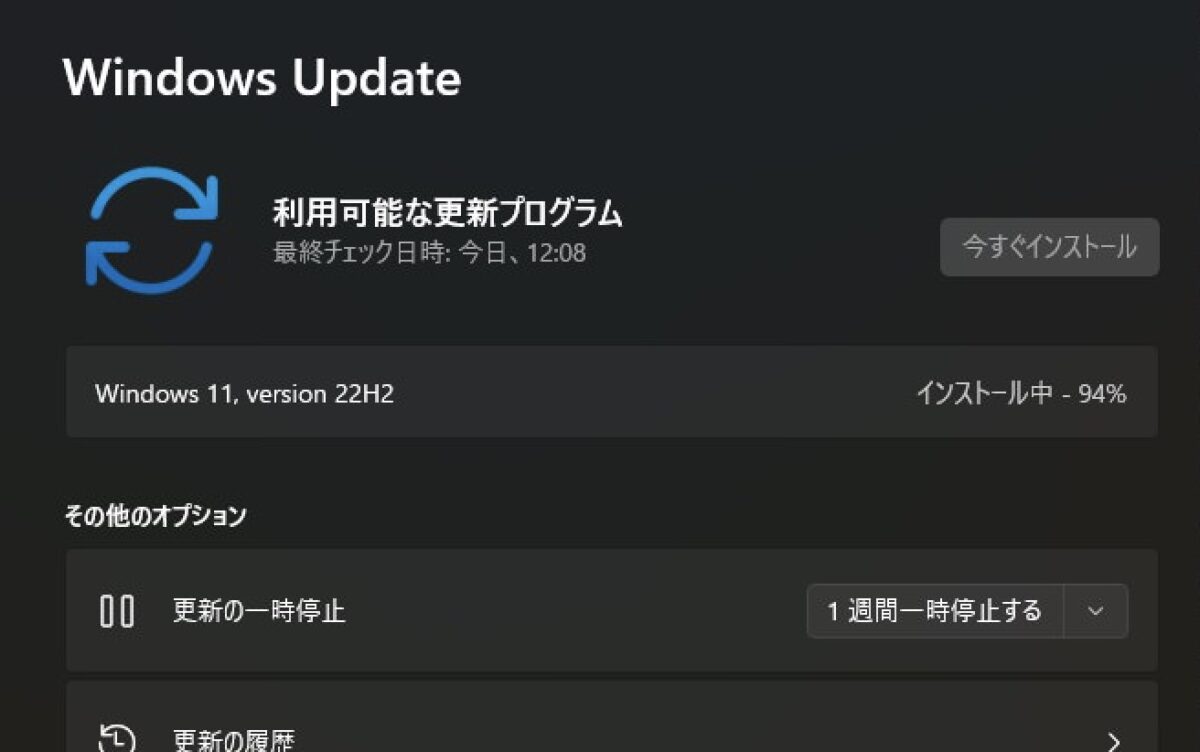This screenshot has height=752, width=1200.
Task: Select 1 週間一時停止する pause button
Action: click(x=935, y=611)
